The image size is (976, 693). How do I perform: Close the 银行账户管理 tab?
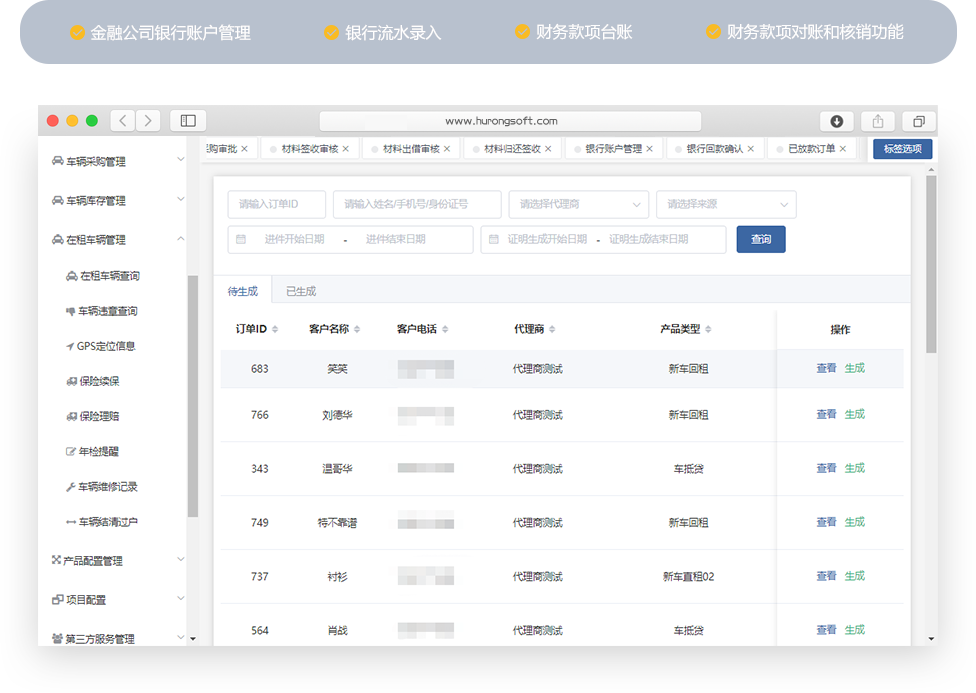pos(649,149)
